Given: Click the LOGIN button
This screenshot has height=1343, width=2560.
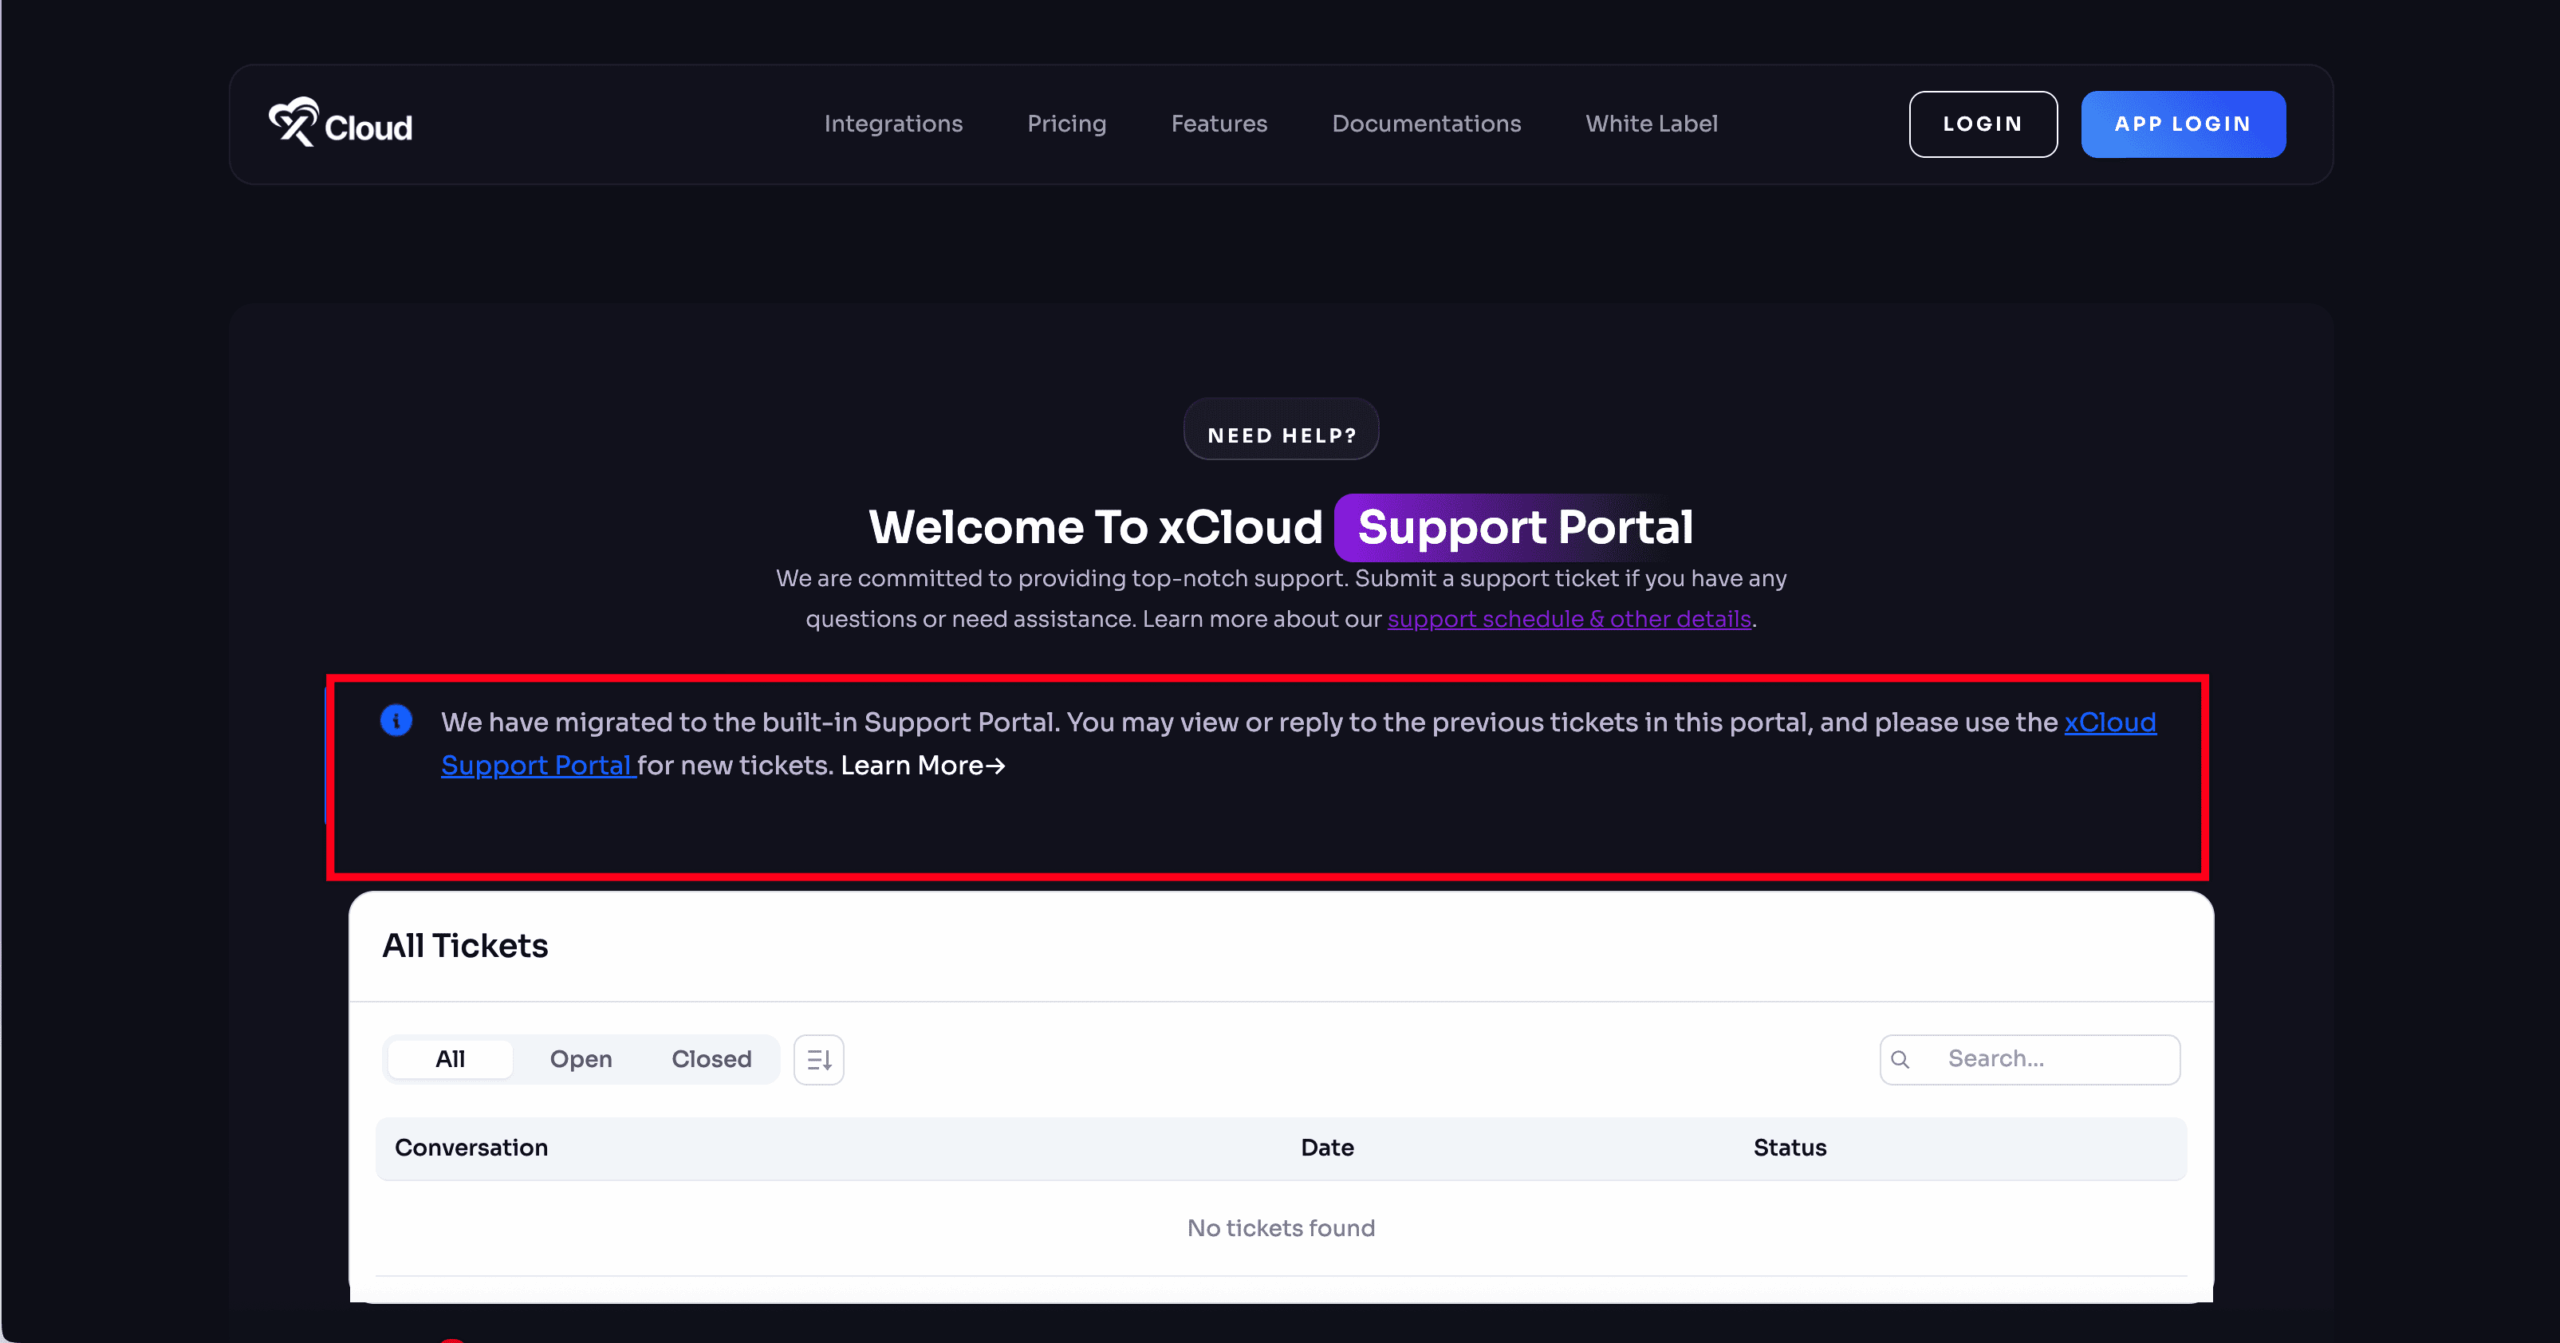Looking at the screenshot, I should pos(1982,123).
